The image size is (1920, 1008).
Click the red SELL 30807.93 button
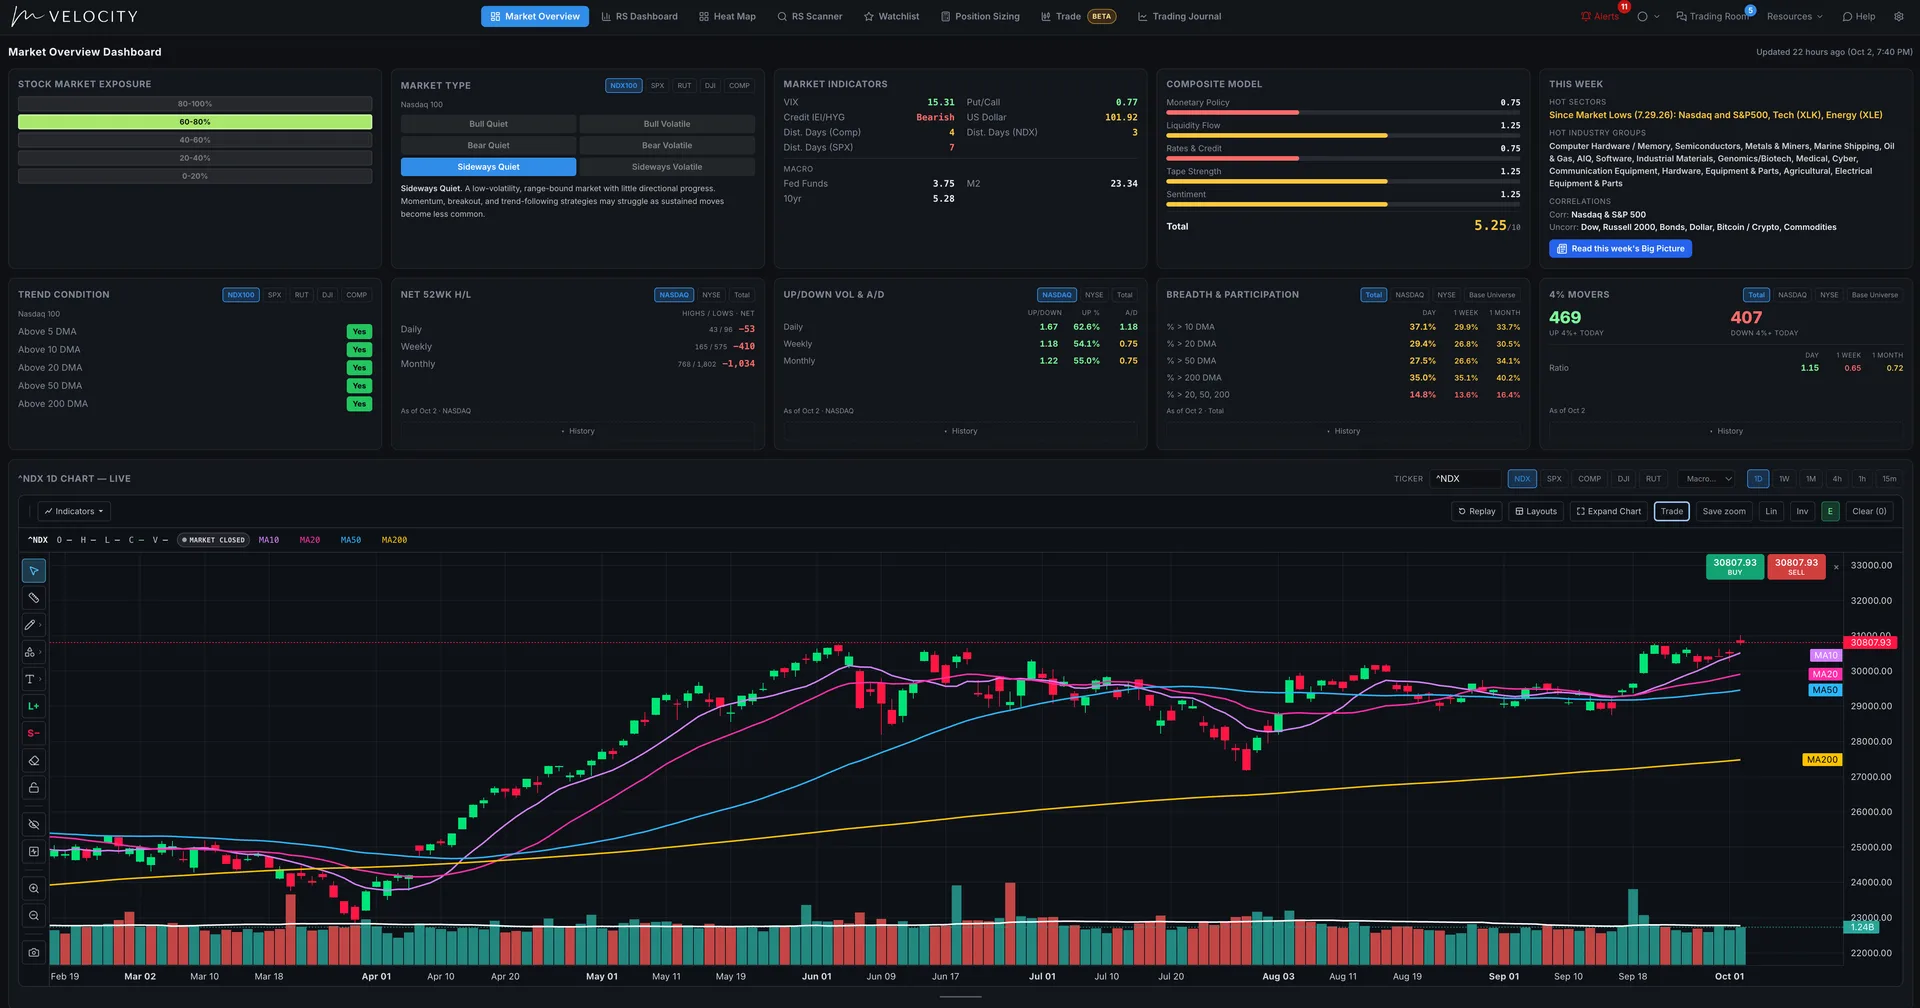pyautogui.click(x=1796, y=567)
